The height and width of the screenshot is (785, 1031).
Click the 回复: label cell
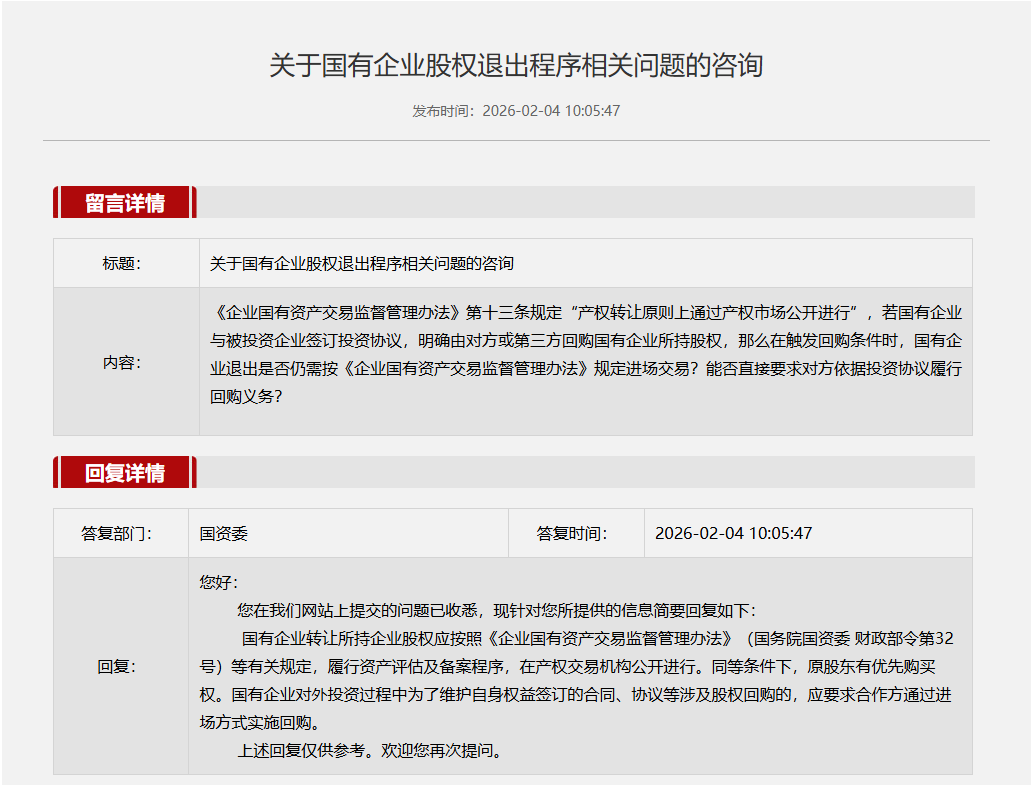[x=117, y=666]
